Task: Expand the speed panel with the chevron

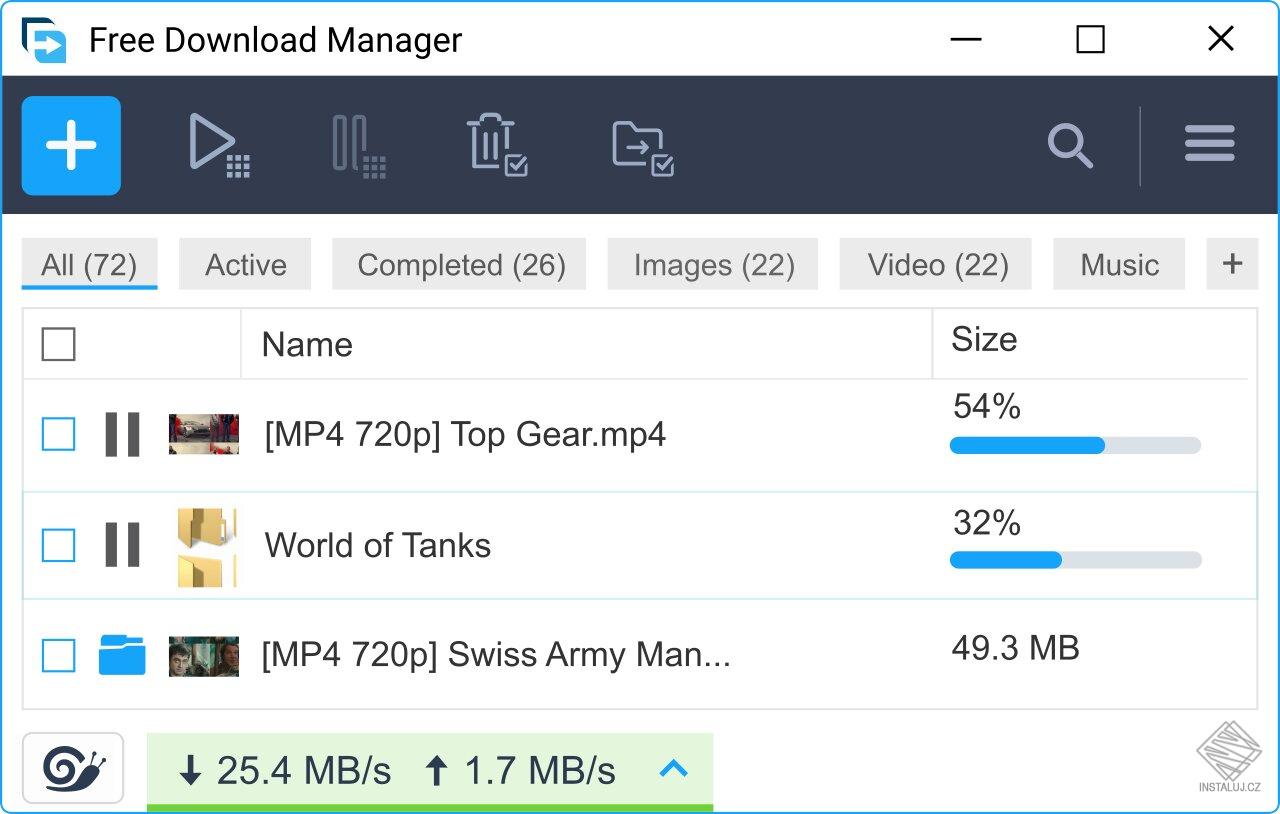Action: coord(674,769)
